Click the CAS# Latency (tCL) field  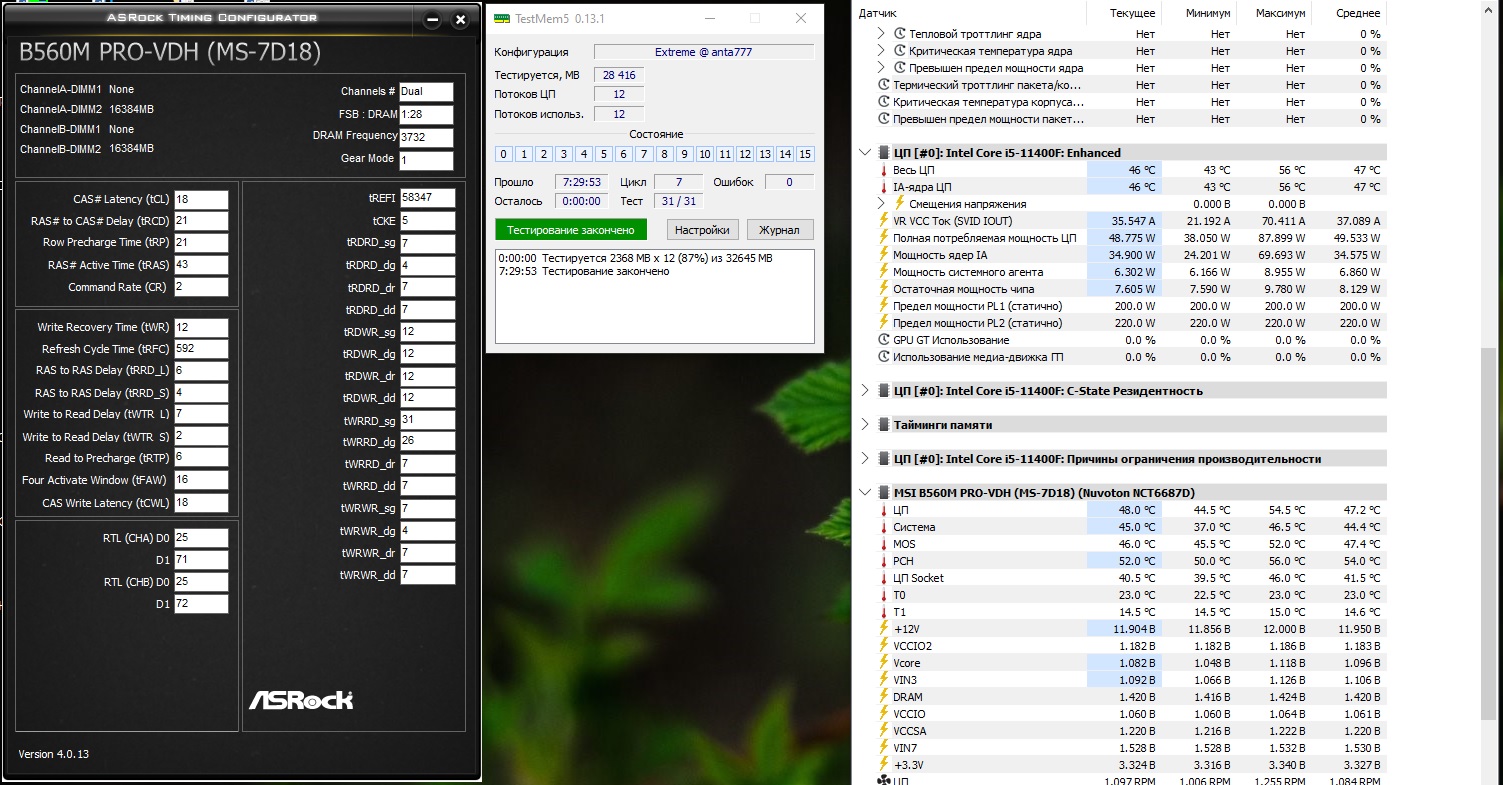point(201,199)
